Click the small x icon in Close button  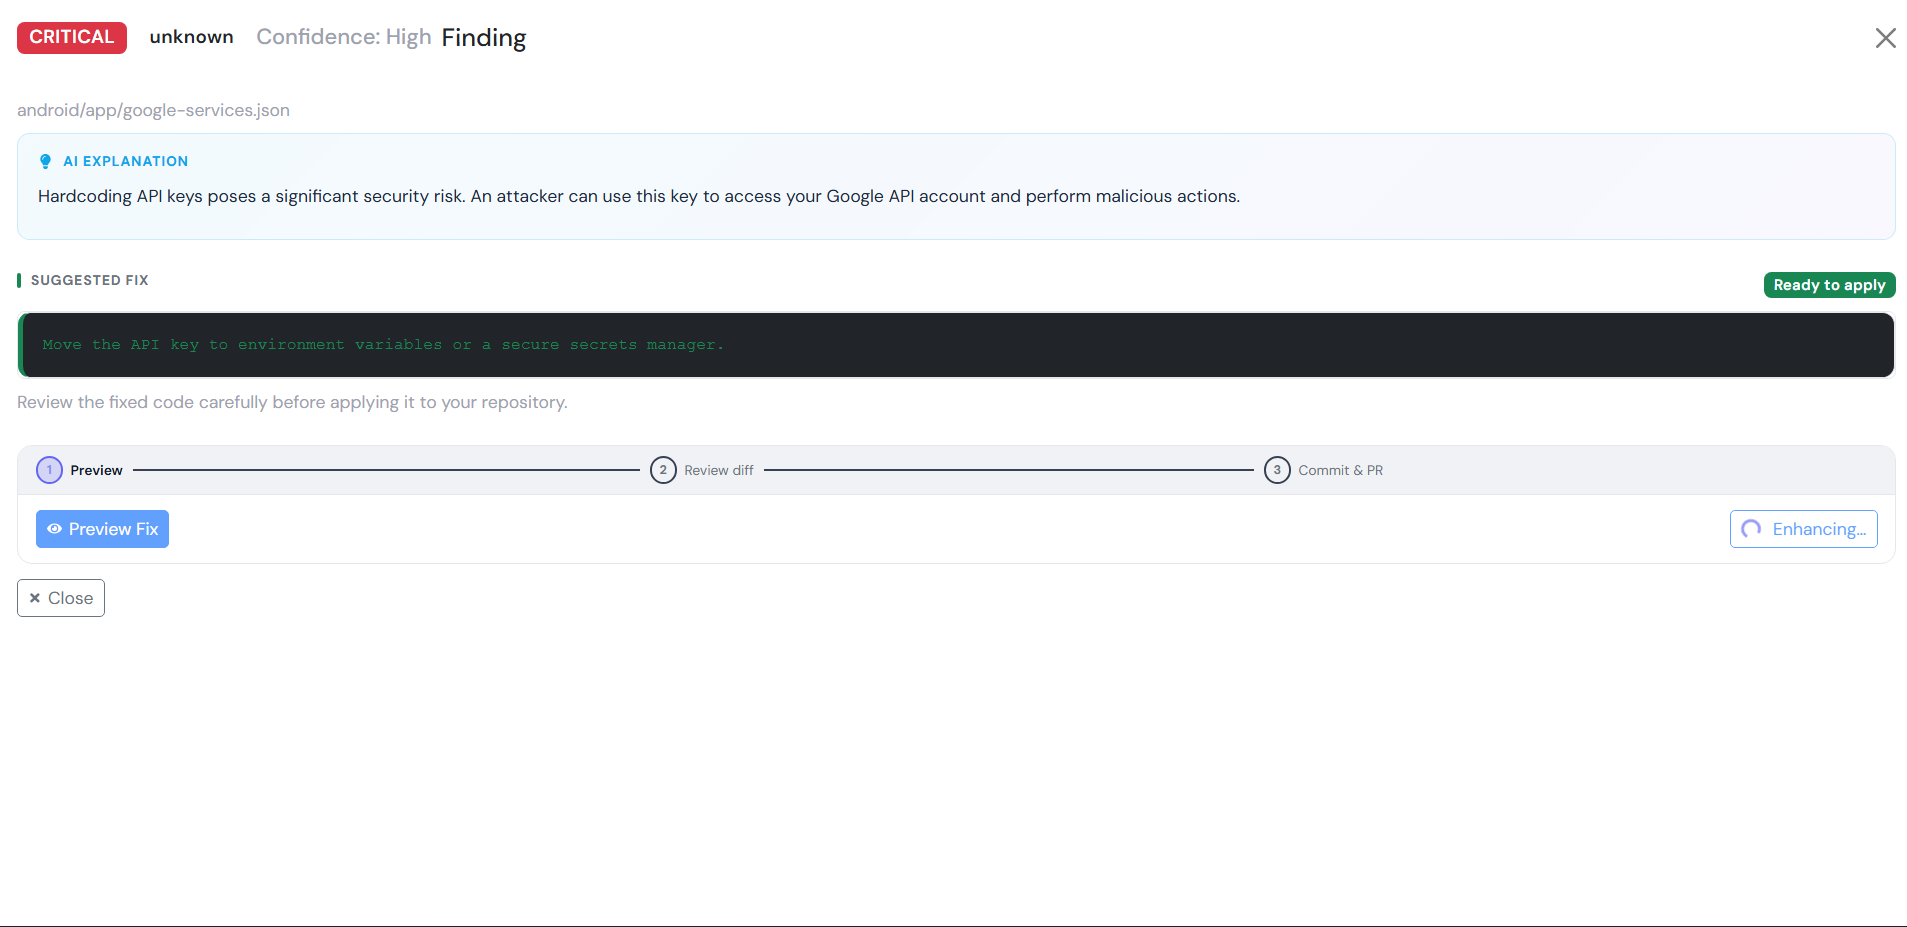pyautogui.click(x=35, y=598)
